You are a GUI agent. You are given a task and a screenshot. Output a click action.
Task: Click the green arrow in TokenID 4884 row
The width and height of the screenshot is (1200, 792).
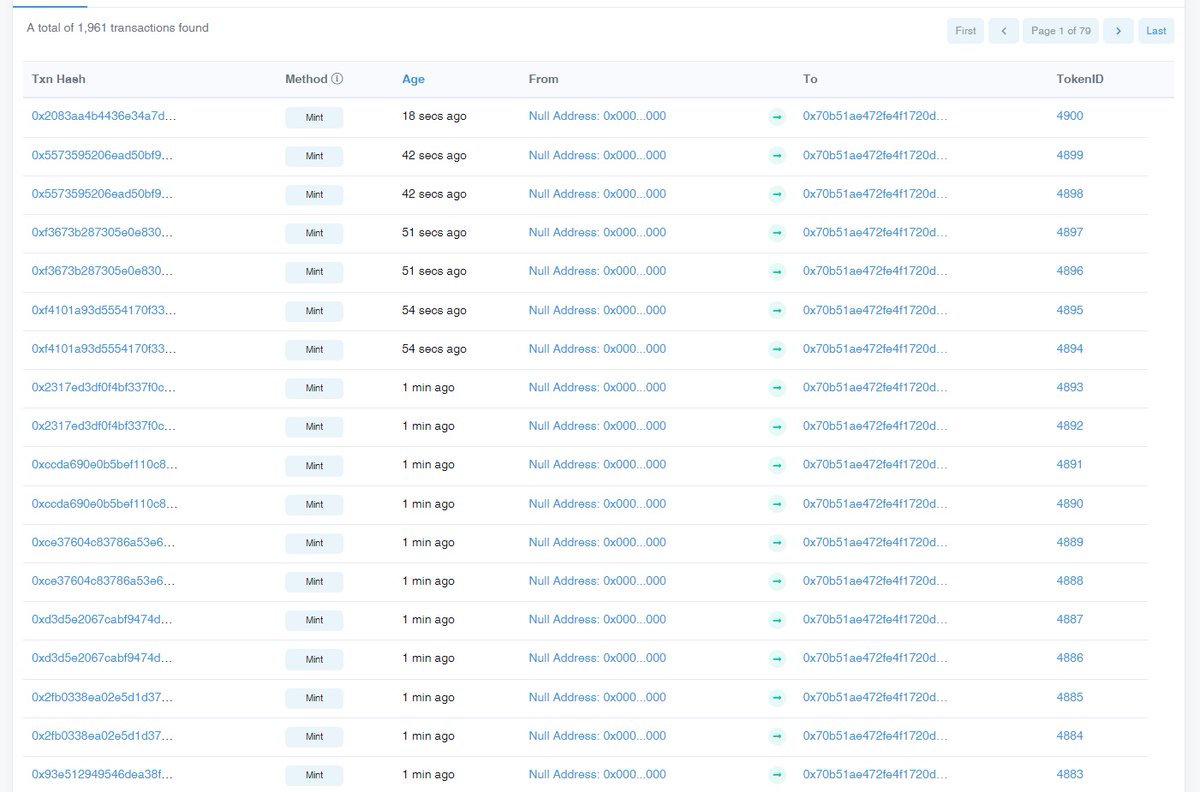tap(777, 737)
